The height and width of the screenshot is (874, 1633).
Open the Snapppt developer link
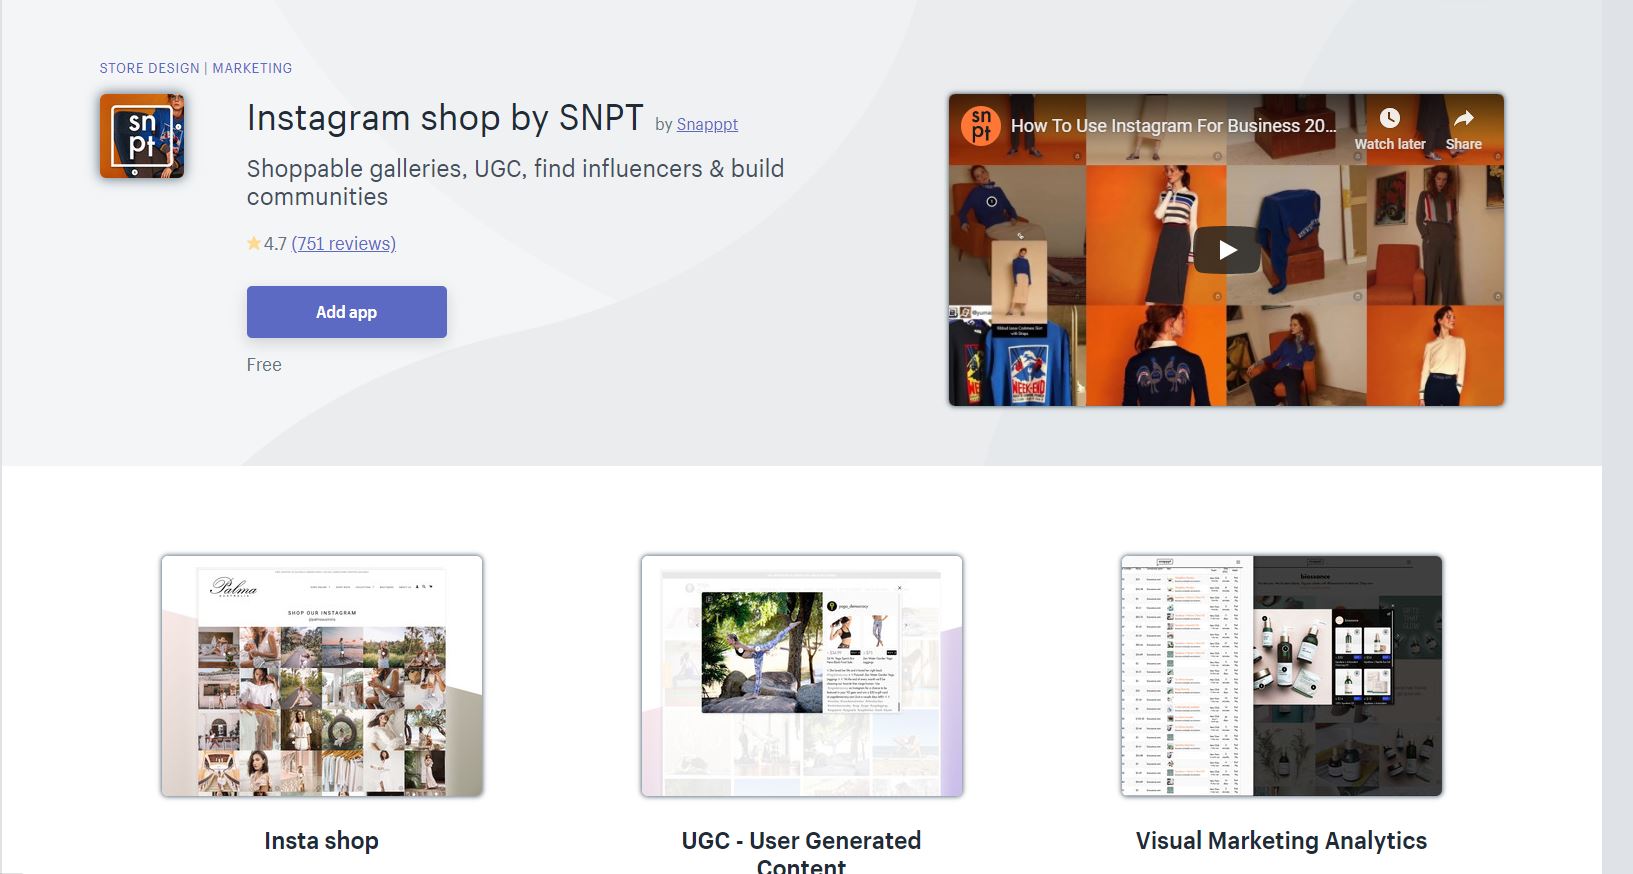click(707, 124)
